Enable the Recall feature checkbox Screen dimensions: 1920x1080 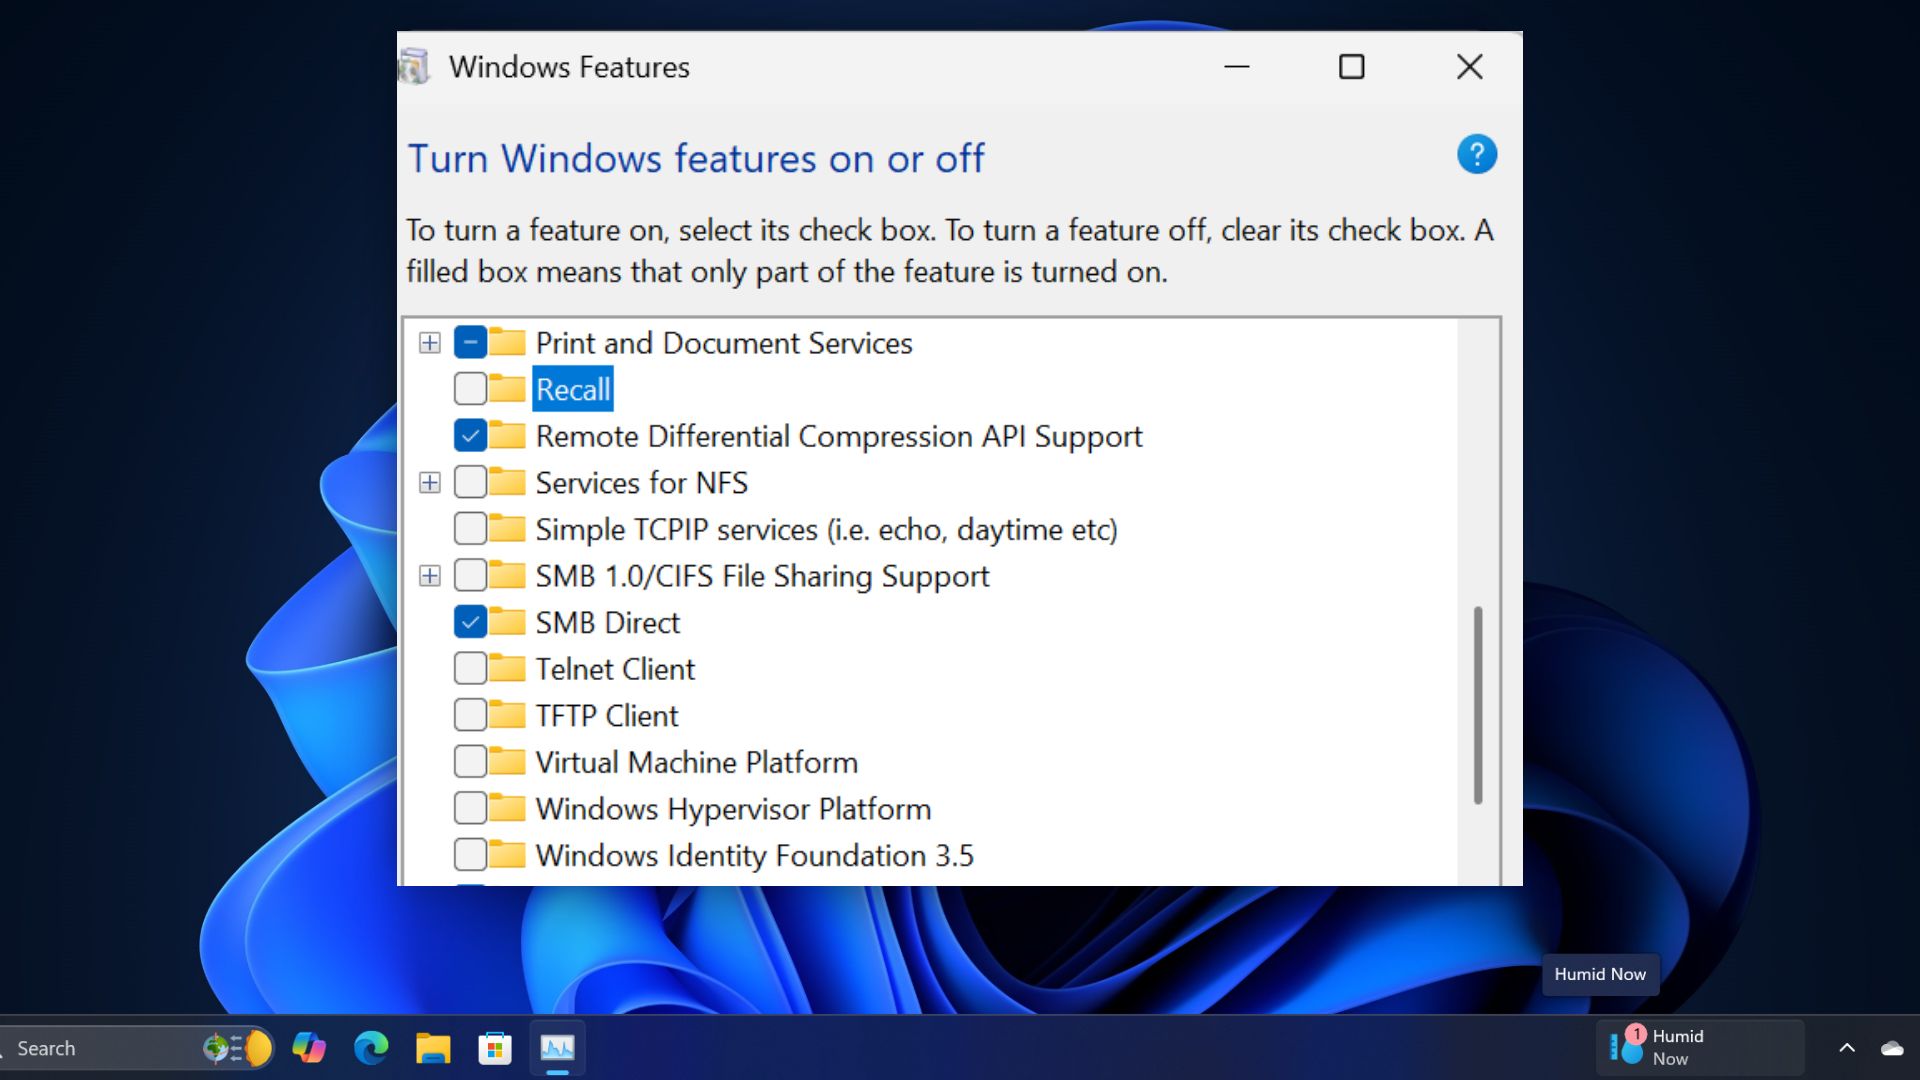469,388
